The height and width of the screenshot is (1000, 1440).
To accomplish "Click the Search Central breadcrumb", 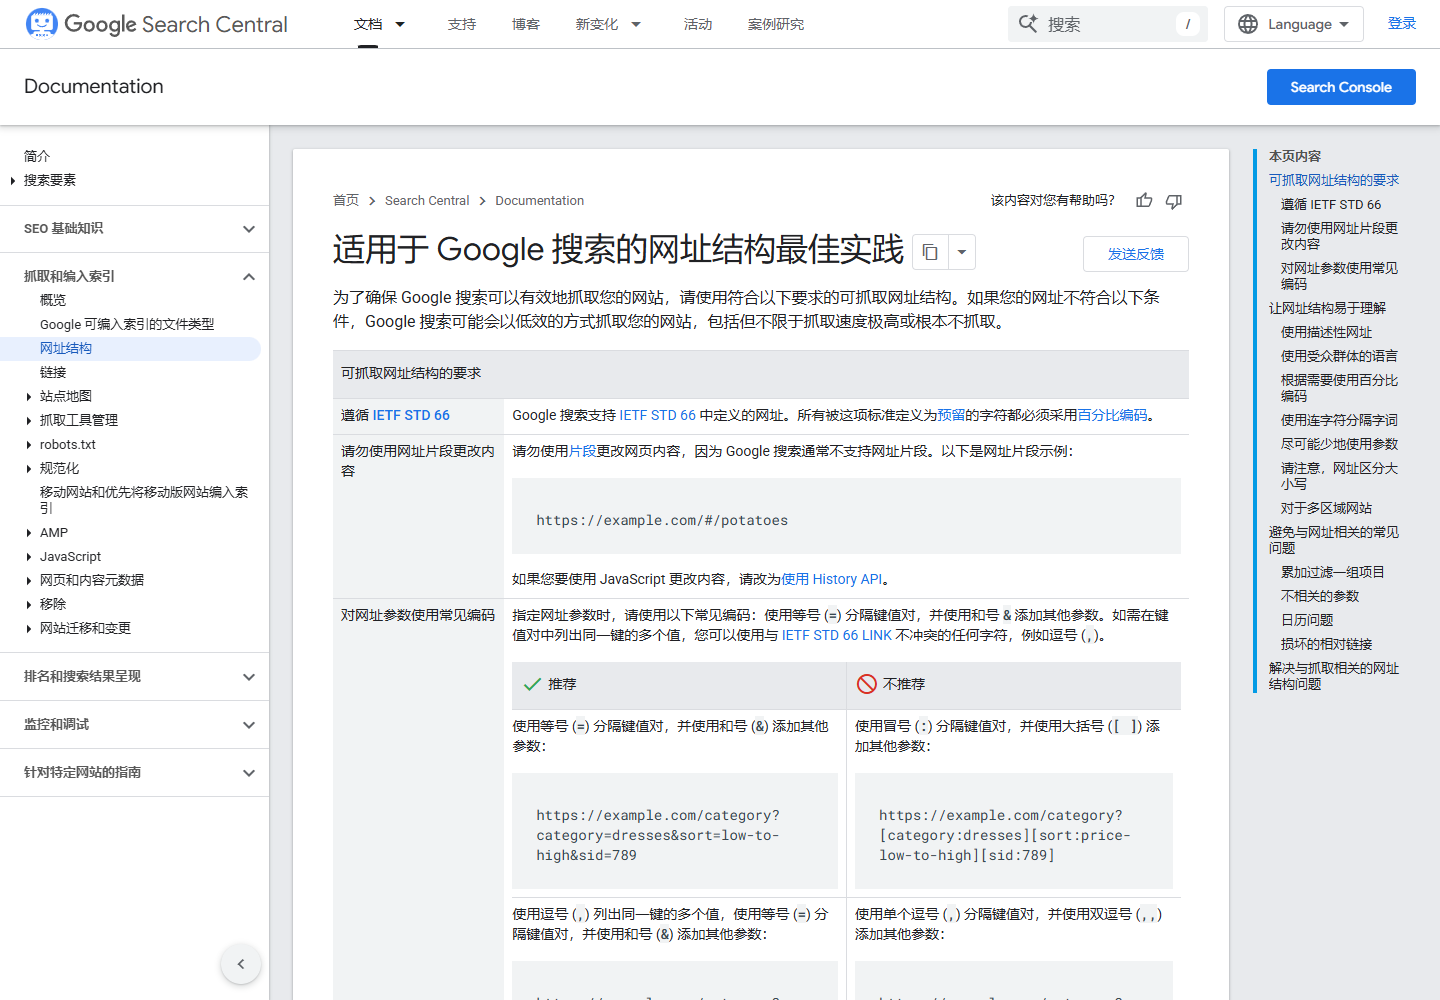I will 427,201.
